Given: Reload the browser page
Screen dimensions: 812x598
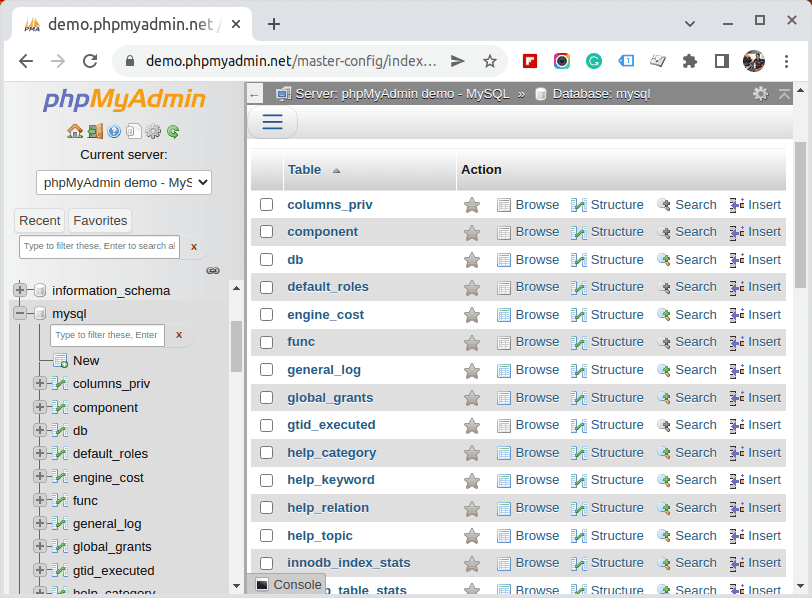Looking at the screenshot, I should pyautogui.click(x=90, y=61).
